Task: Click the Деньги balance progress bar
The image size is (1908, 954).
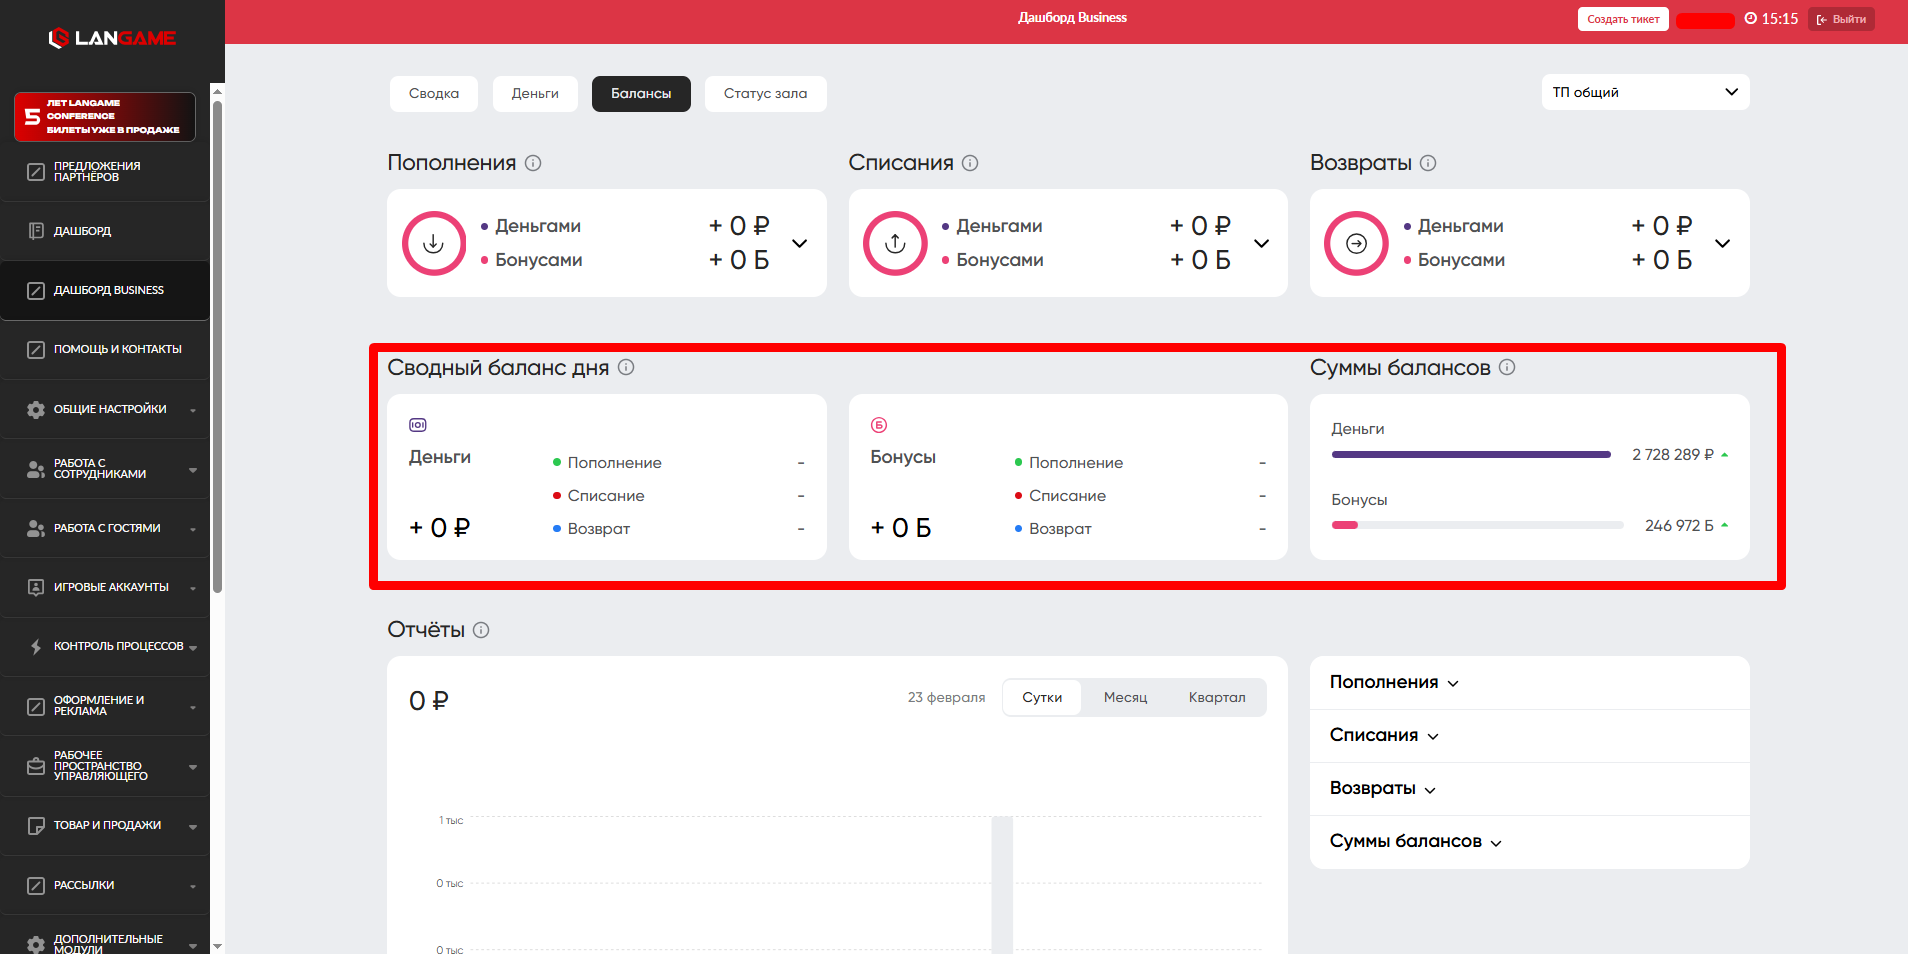Action: [1471, 455]
